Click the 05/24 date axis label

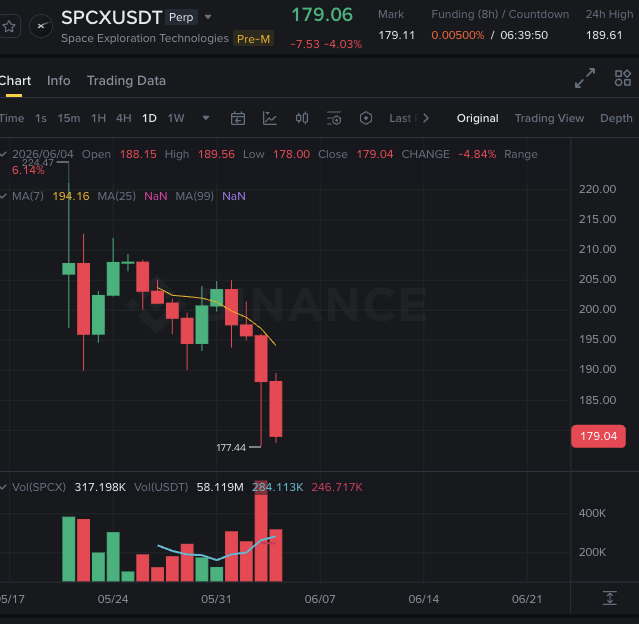tap(113, 599)
